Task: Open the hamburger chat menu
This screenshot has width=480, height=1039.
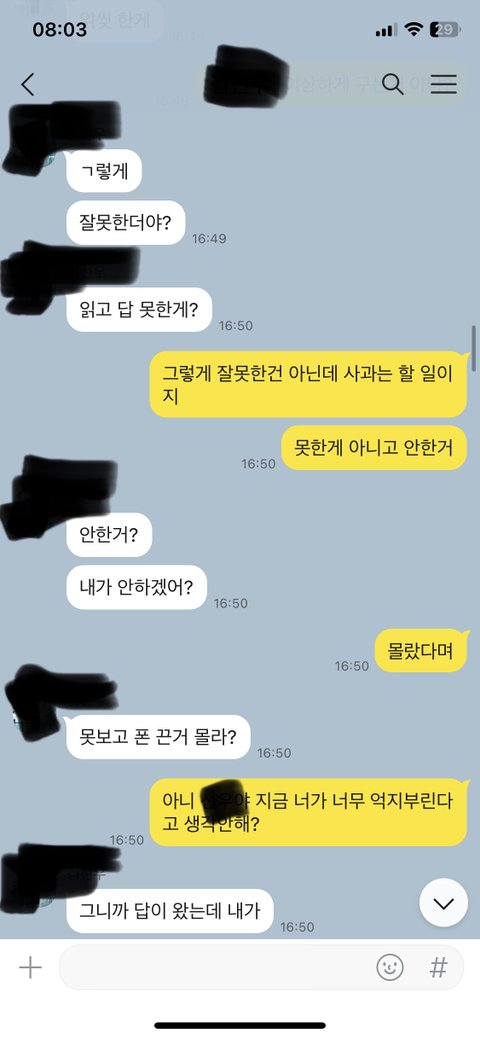Action: click(x=444, y=84)
